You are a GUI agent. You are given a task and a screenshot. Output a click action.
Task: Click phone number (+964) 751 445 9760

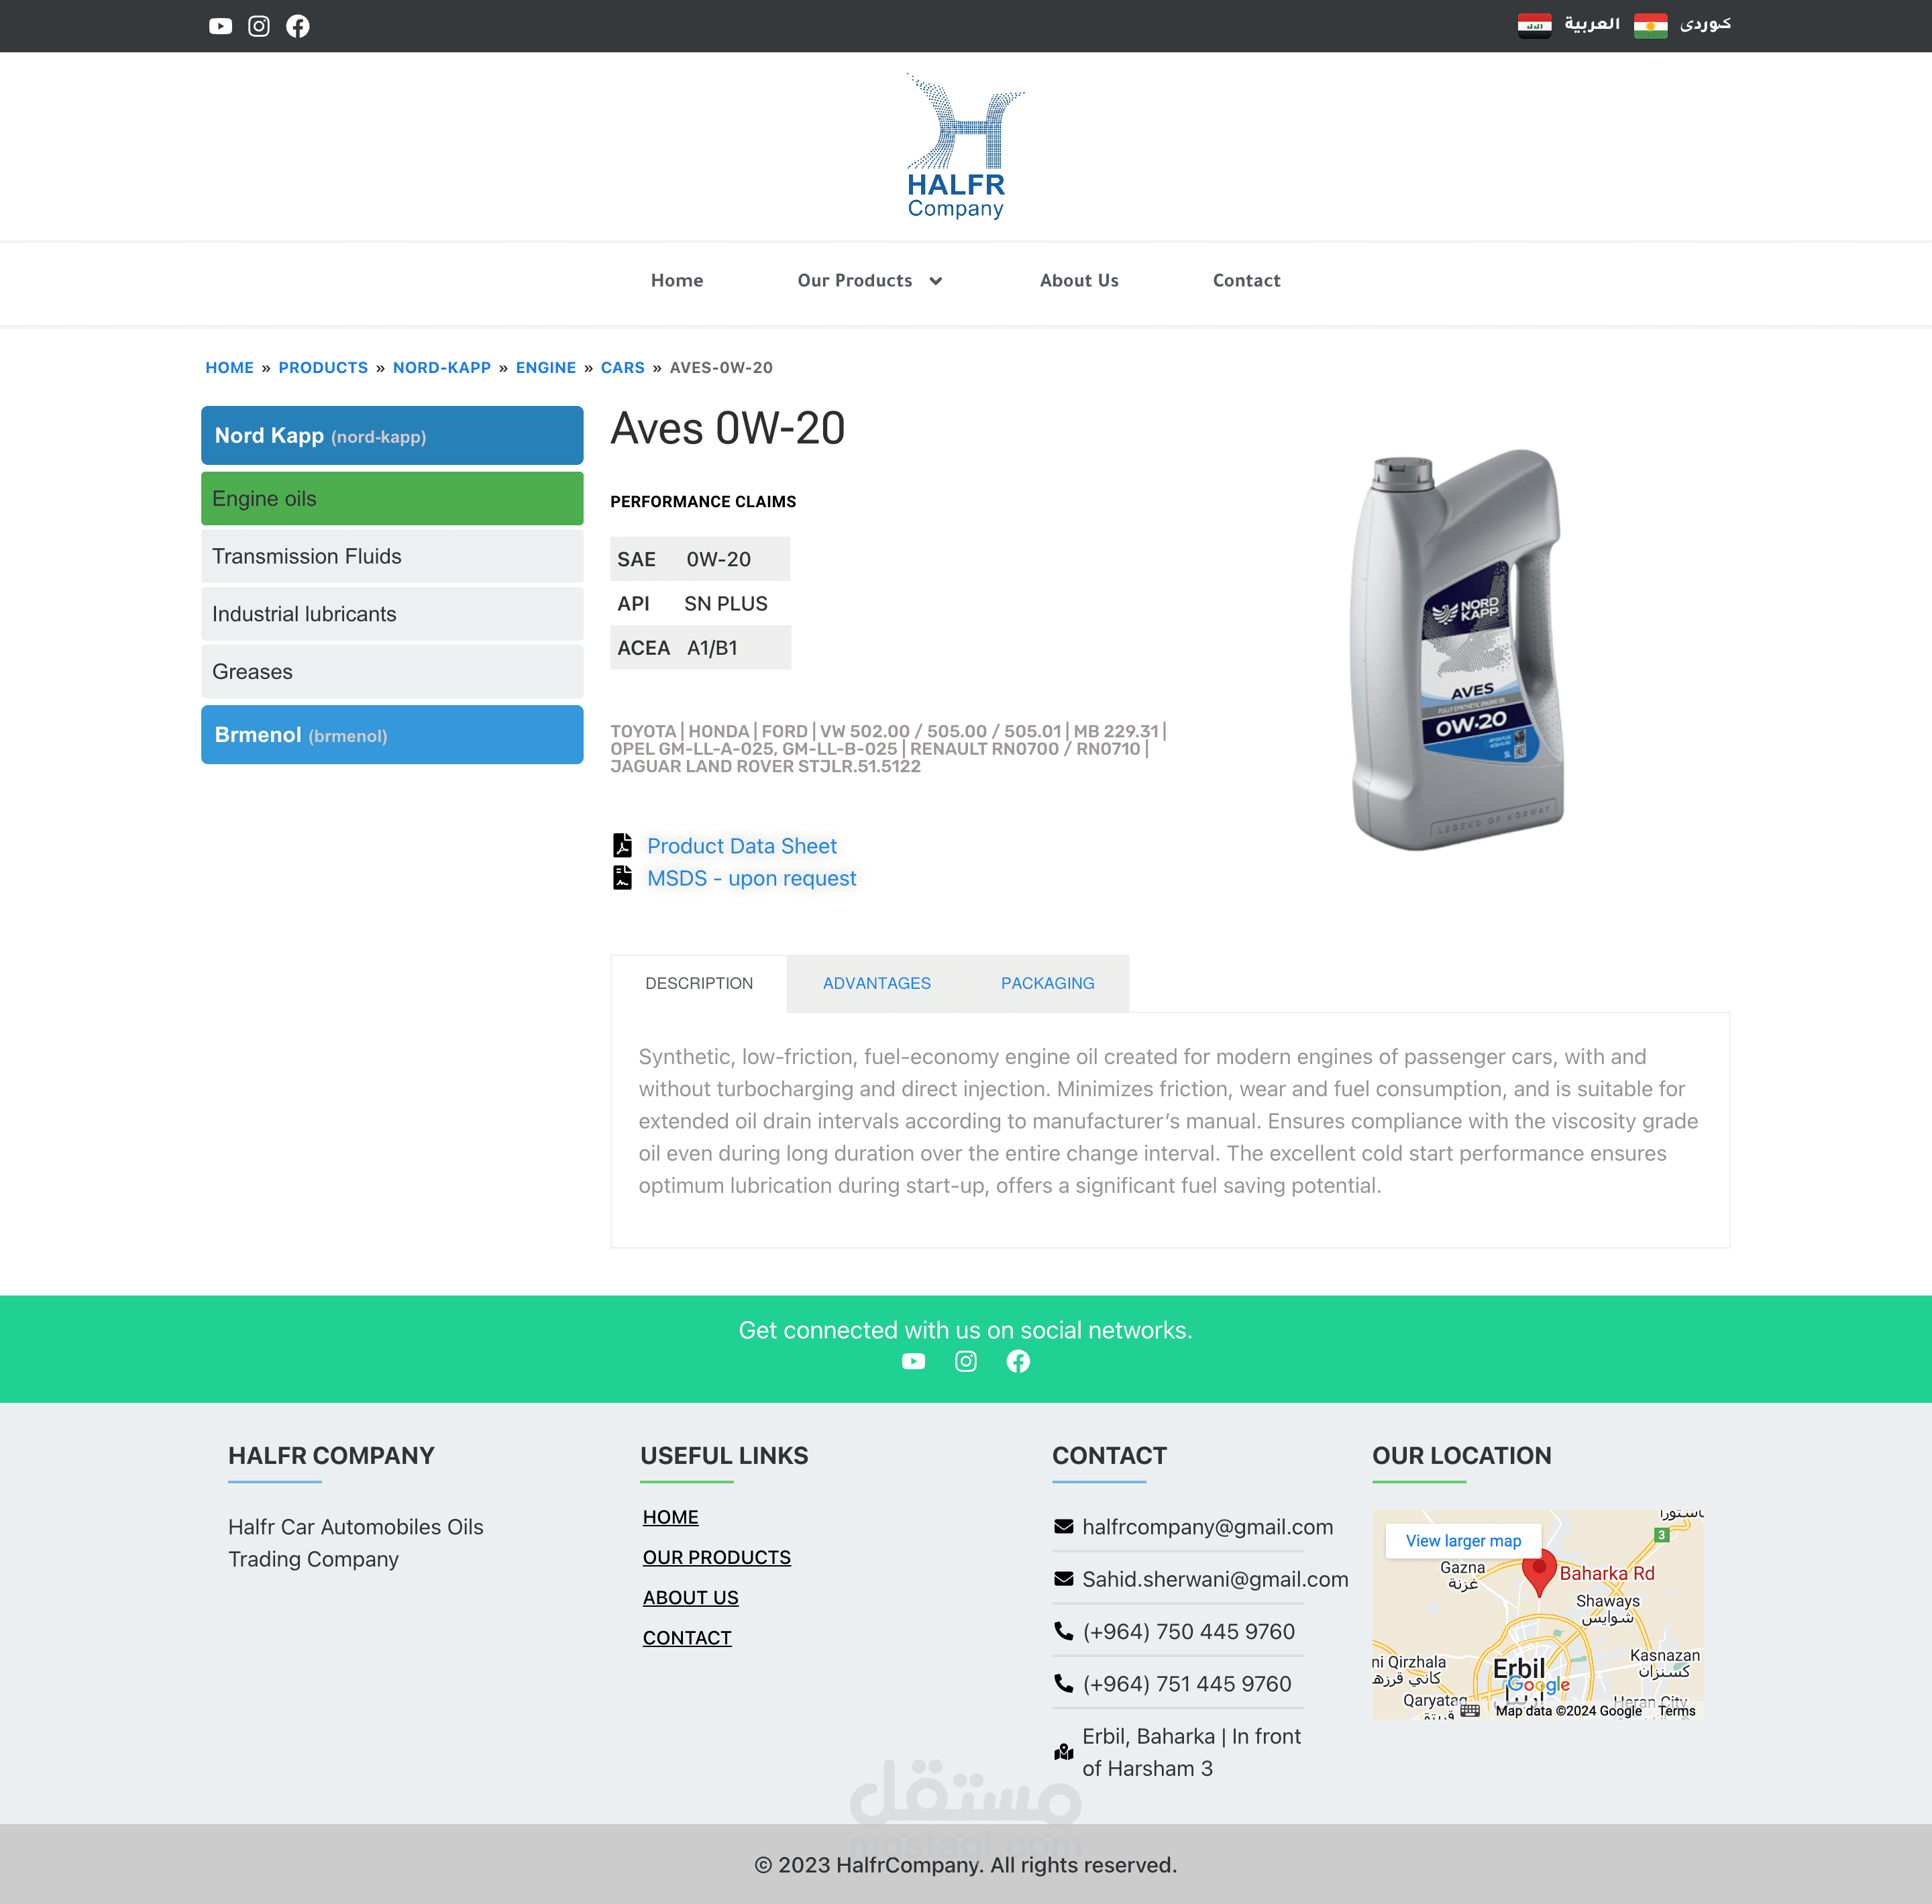(1187, 1684)
